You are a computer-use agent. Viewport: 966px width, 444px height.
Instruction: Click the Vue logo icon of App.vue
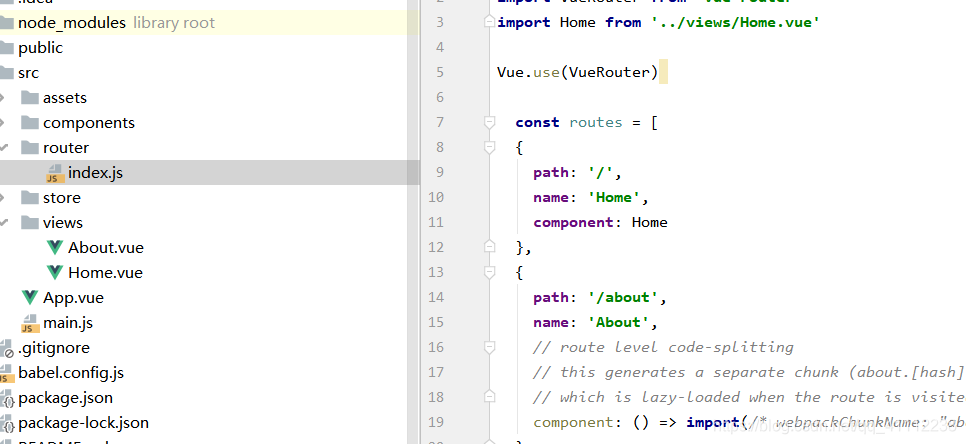pyautogui.click(x=30, y=297)
